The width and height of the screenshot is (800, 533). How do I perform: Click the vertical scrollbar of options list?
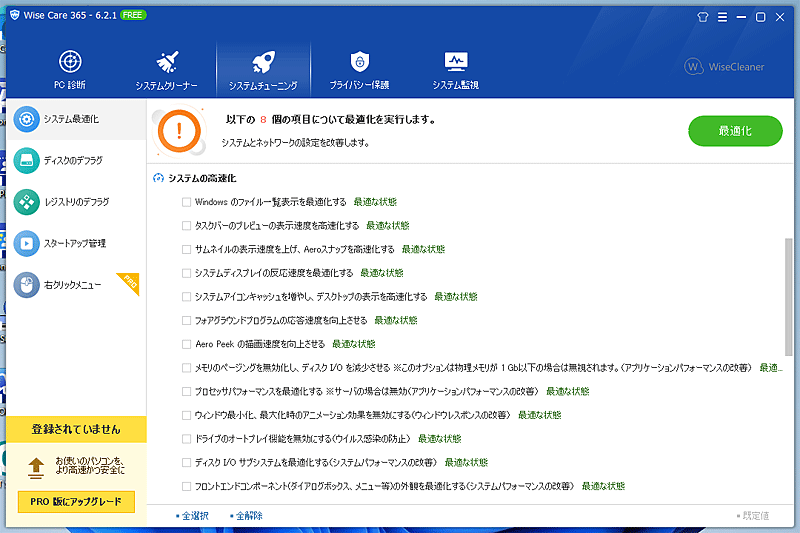[789, 296]
